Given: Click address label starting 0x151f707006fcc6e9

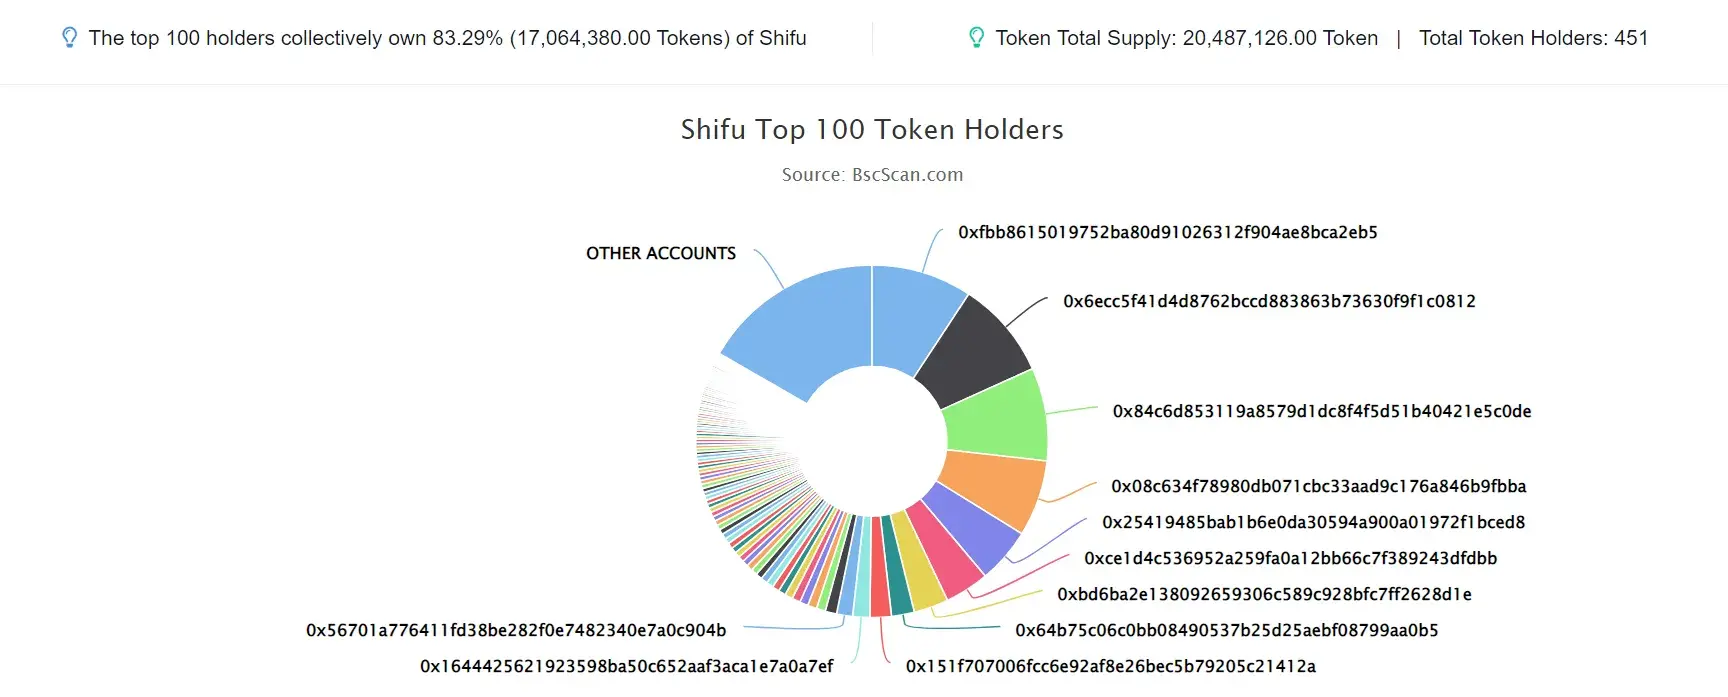Looking at the screenshot, I should click(1111, 666).
